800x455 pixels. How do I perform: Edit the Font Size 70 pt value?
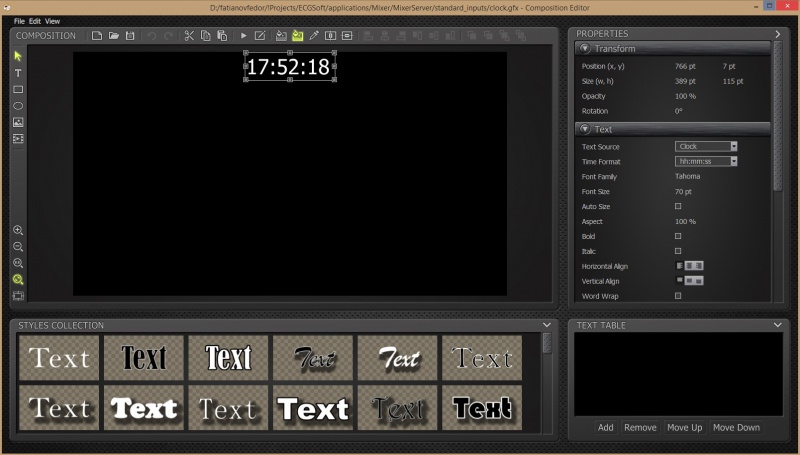(683, 192)
